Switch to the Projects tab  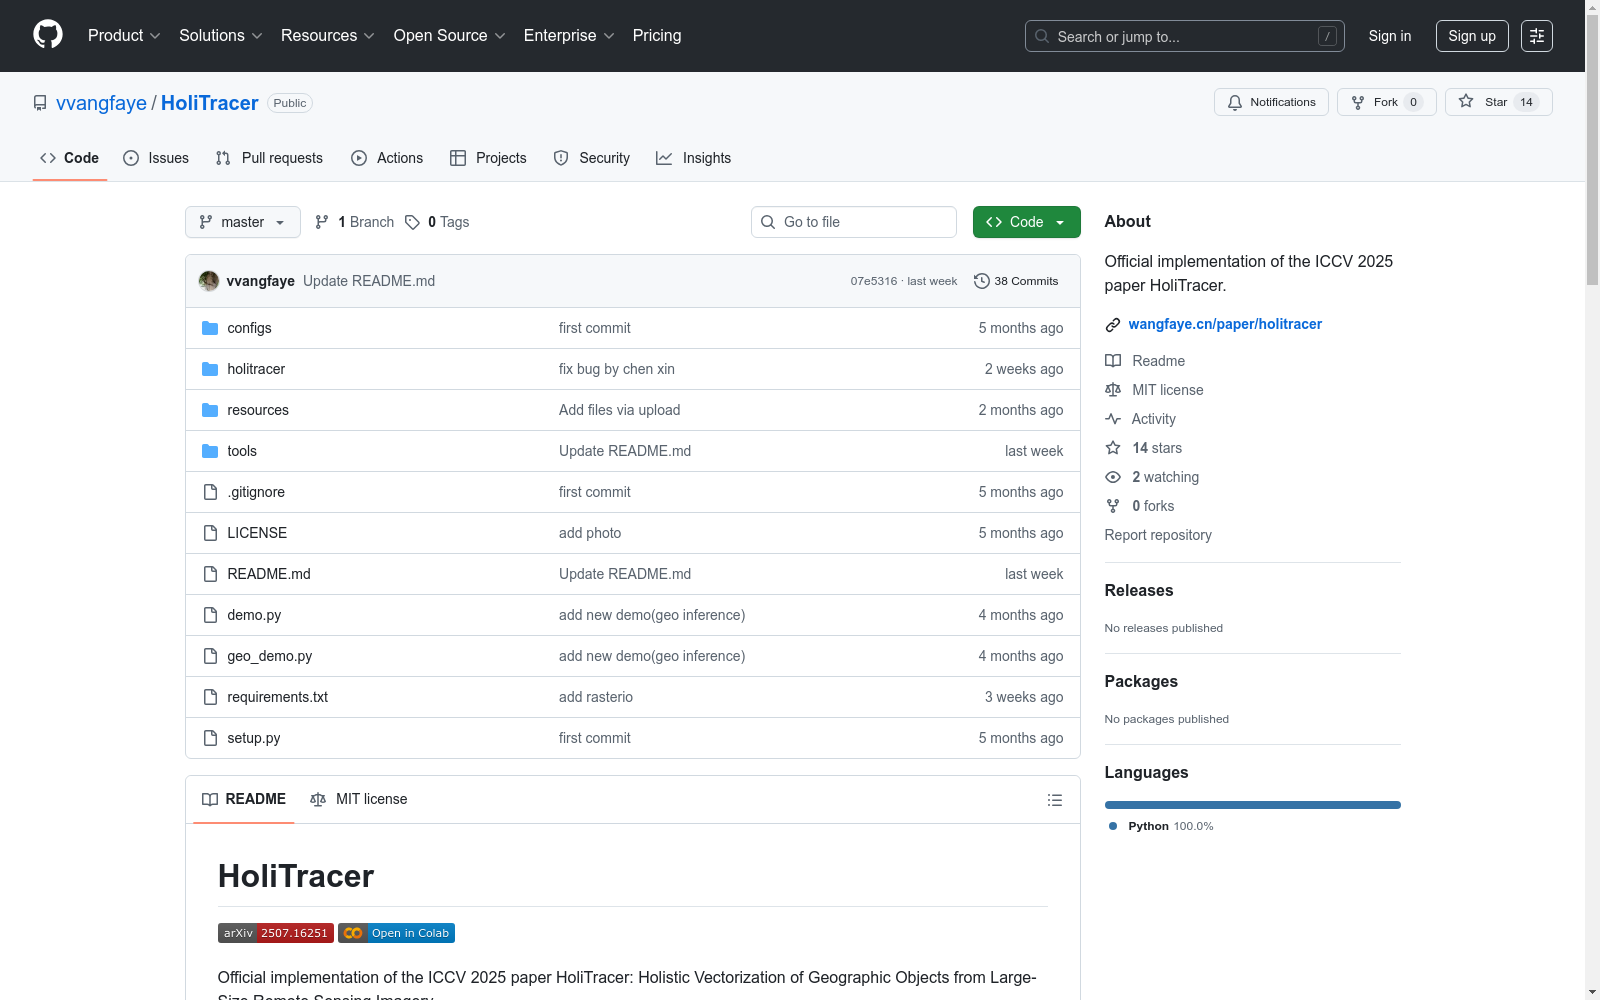[488, 158]
